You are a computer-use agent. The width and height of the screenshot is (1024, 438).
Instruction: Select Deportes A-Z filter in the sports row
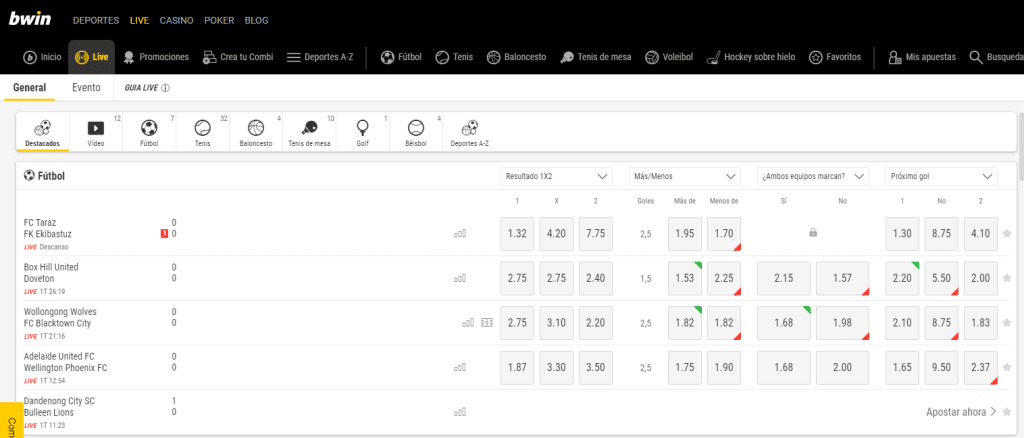point(470,133)
